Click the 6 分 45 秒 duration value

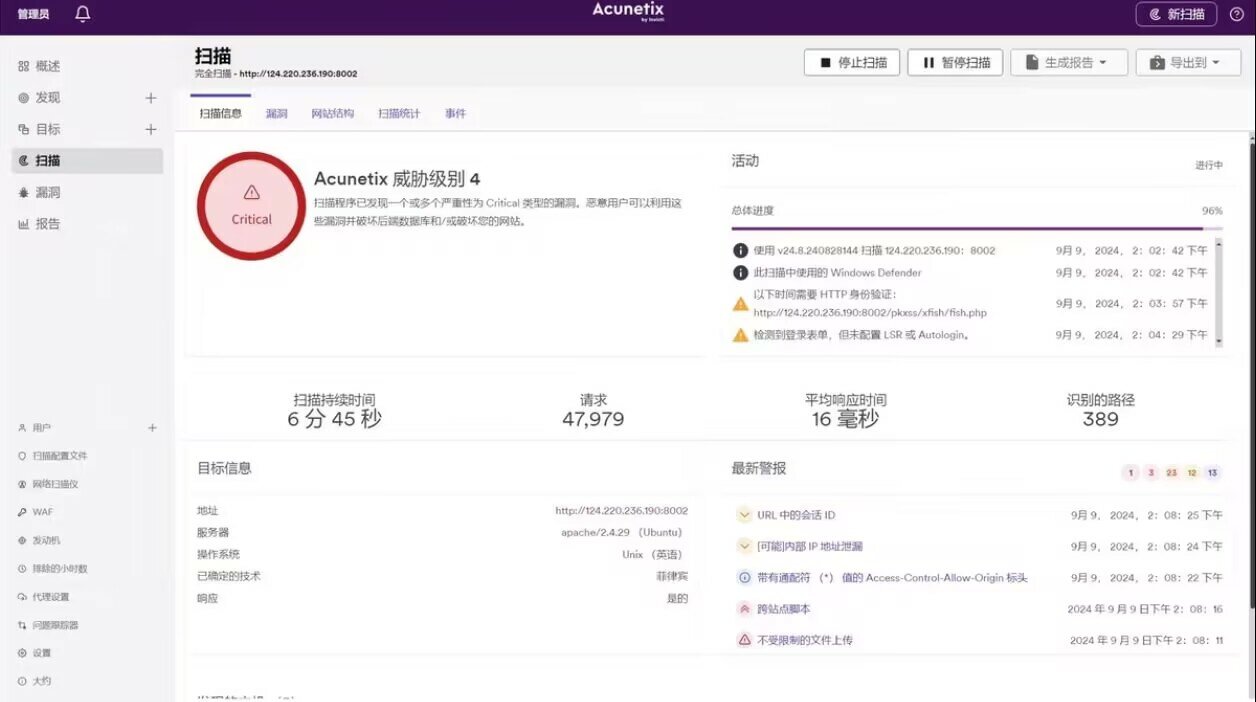tap(334, 419)
